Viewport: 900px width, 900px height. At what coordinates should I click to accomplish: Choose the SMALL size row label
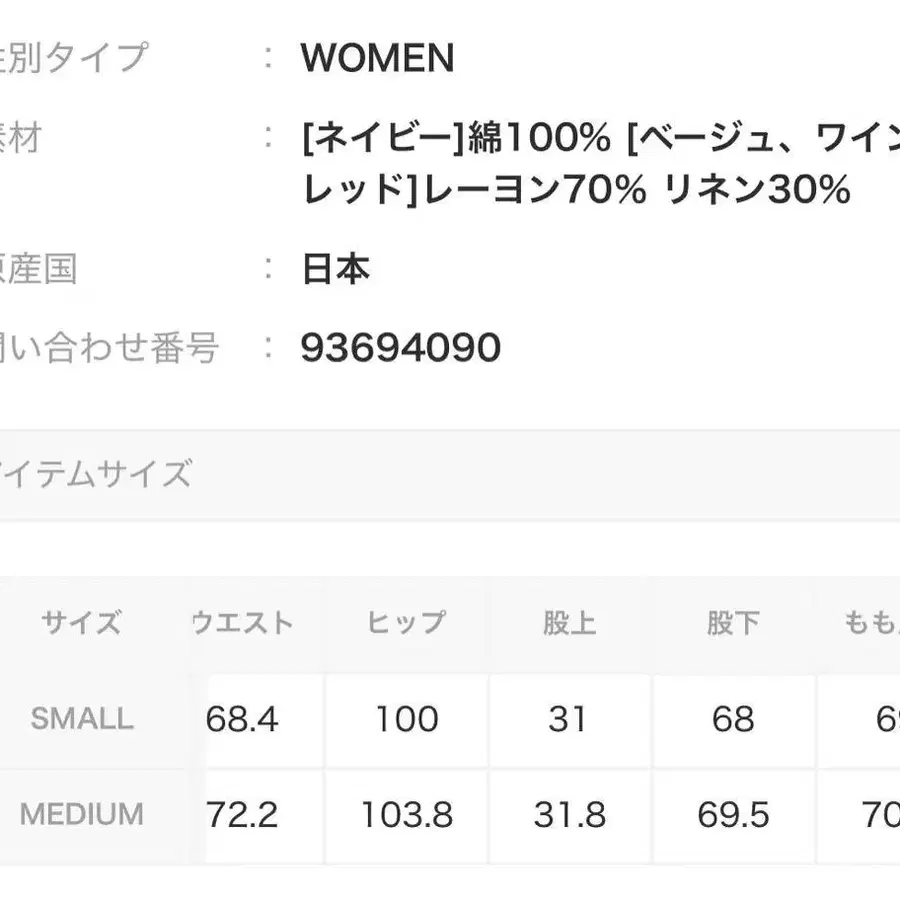[x=81, y=718]
